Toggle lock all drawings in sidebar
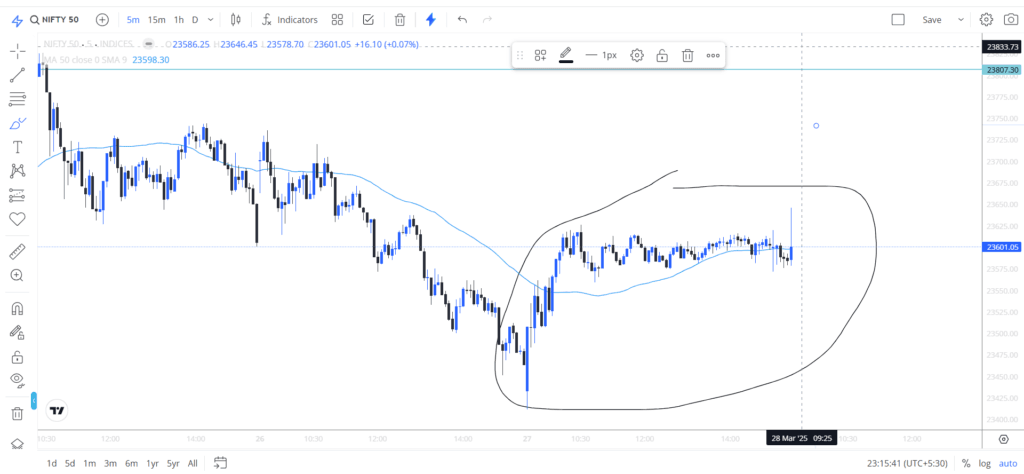The height and width of the screenshot is (474, 1024). coord(18,357)
